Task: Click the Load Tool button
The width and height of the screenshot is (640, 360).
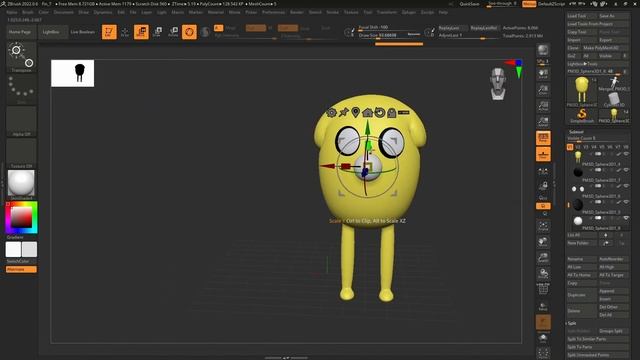Action: coord(582,16)
